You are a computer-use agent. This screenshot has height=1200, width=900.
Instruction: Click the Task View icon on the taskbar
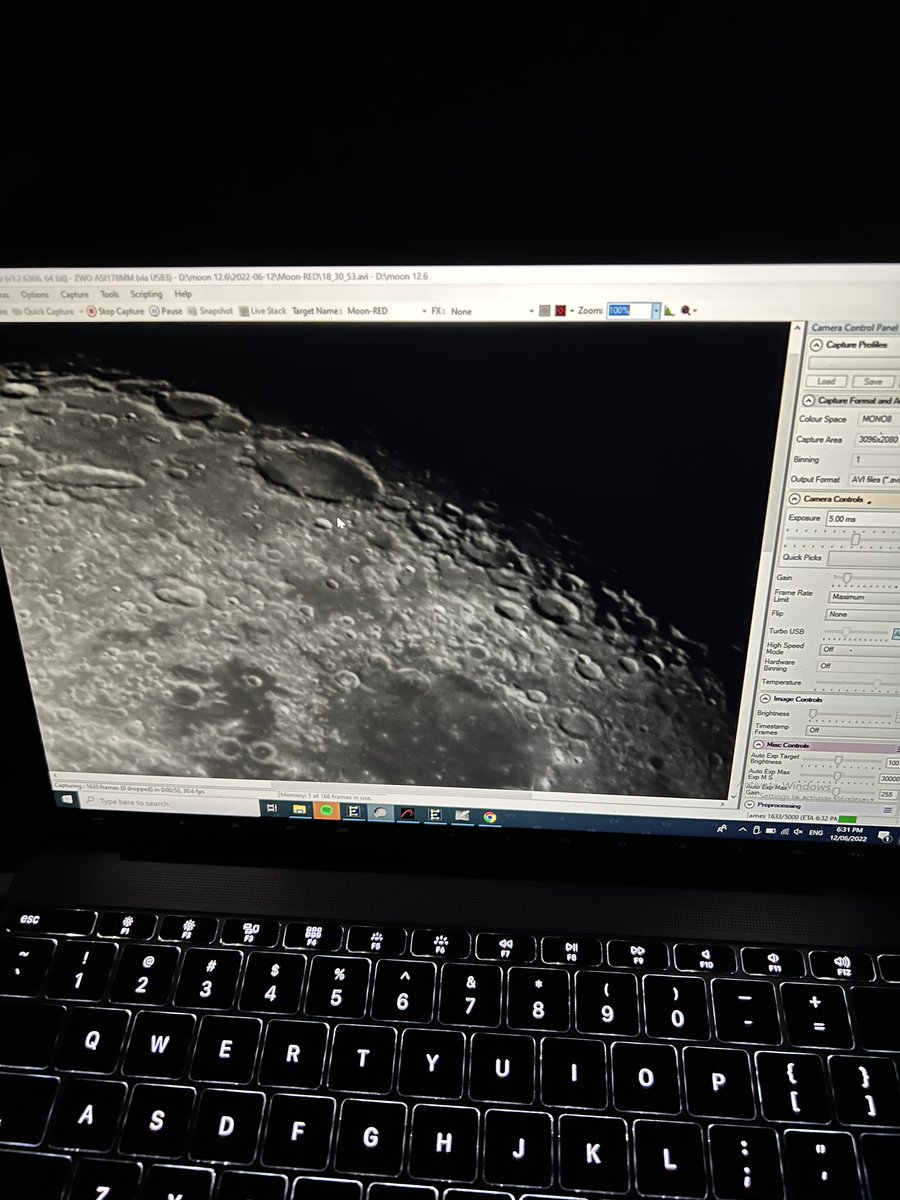(x=271, y=807)
